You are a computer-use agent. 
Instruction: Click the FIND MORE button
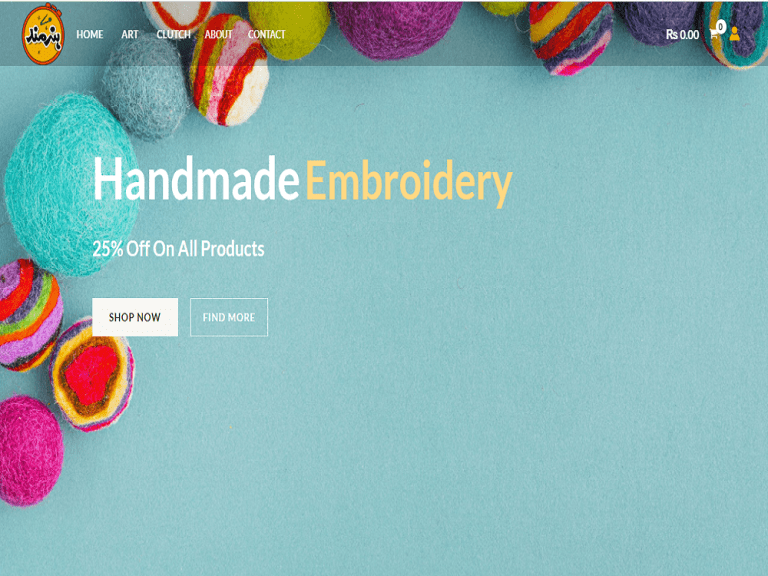(x=229, y=317)
